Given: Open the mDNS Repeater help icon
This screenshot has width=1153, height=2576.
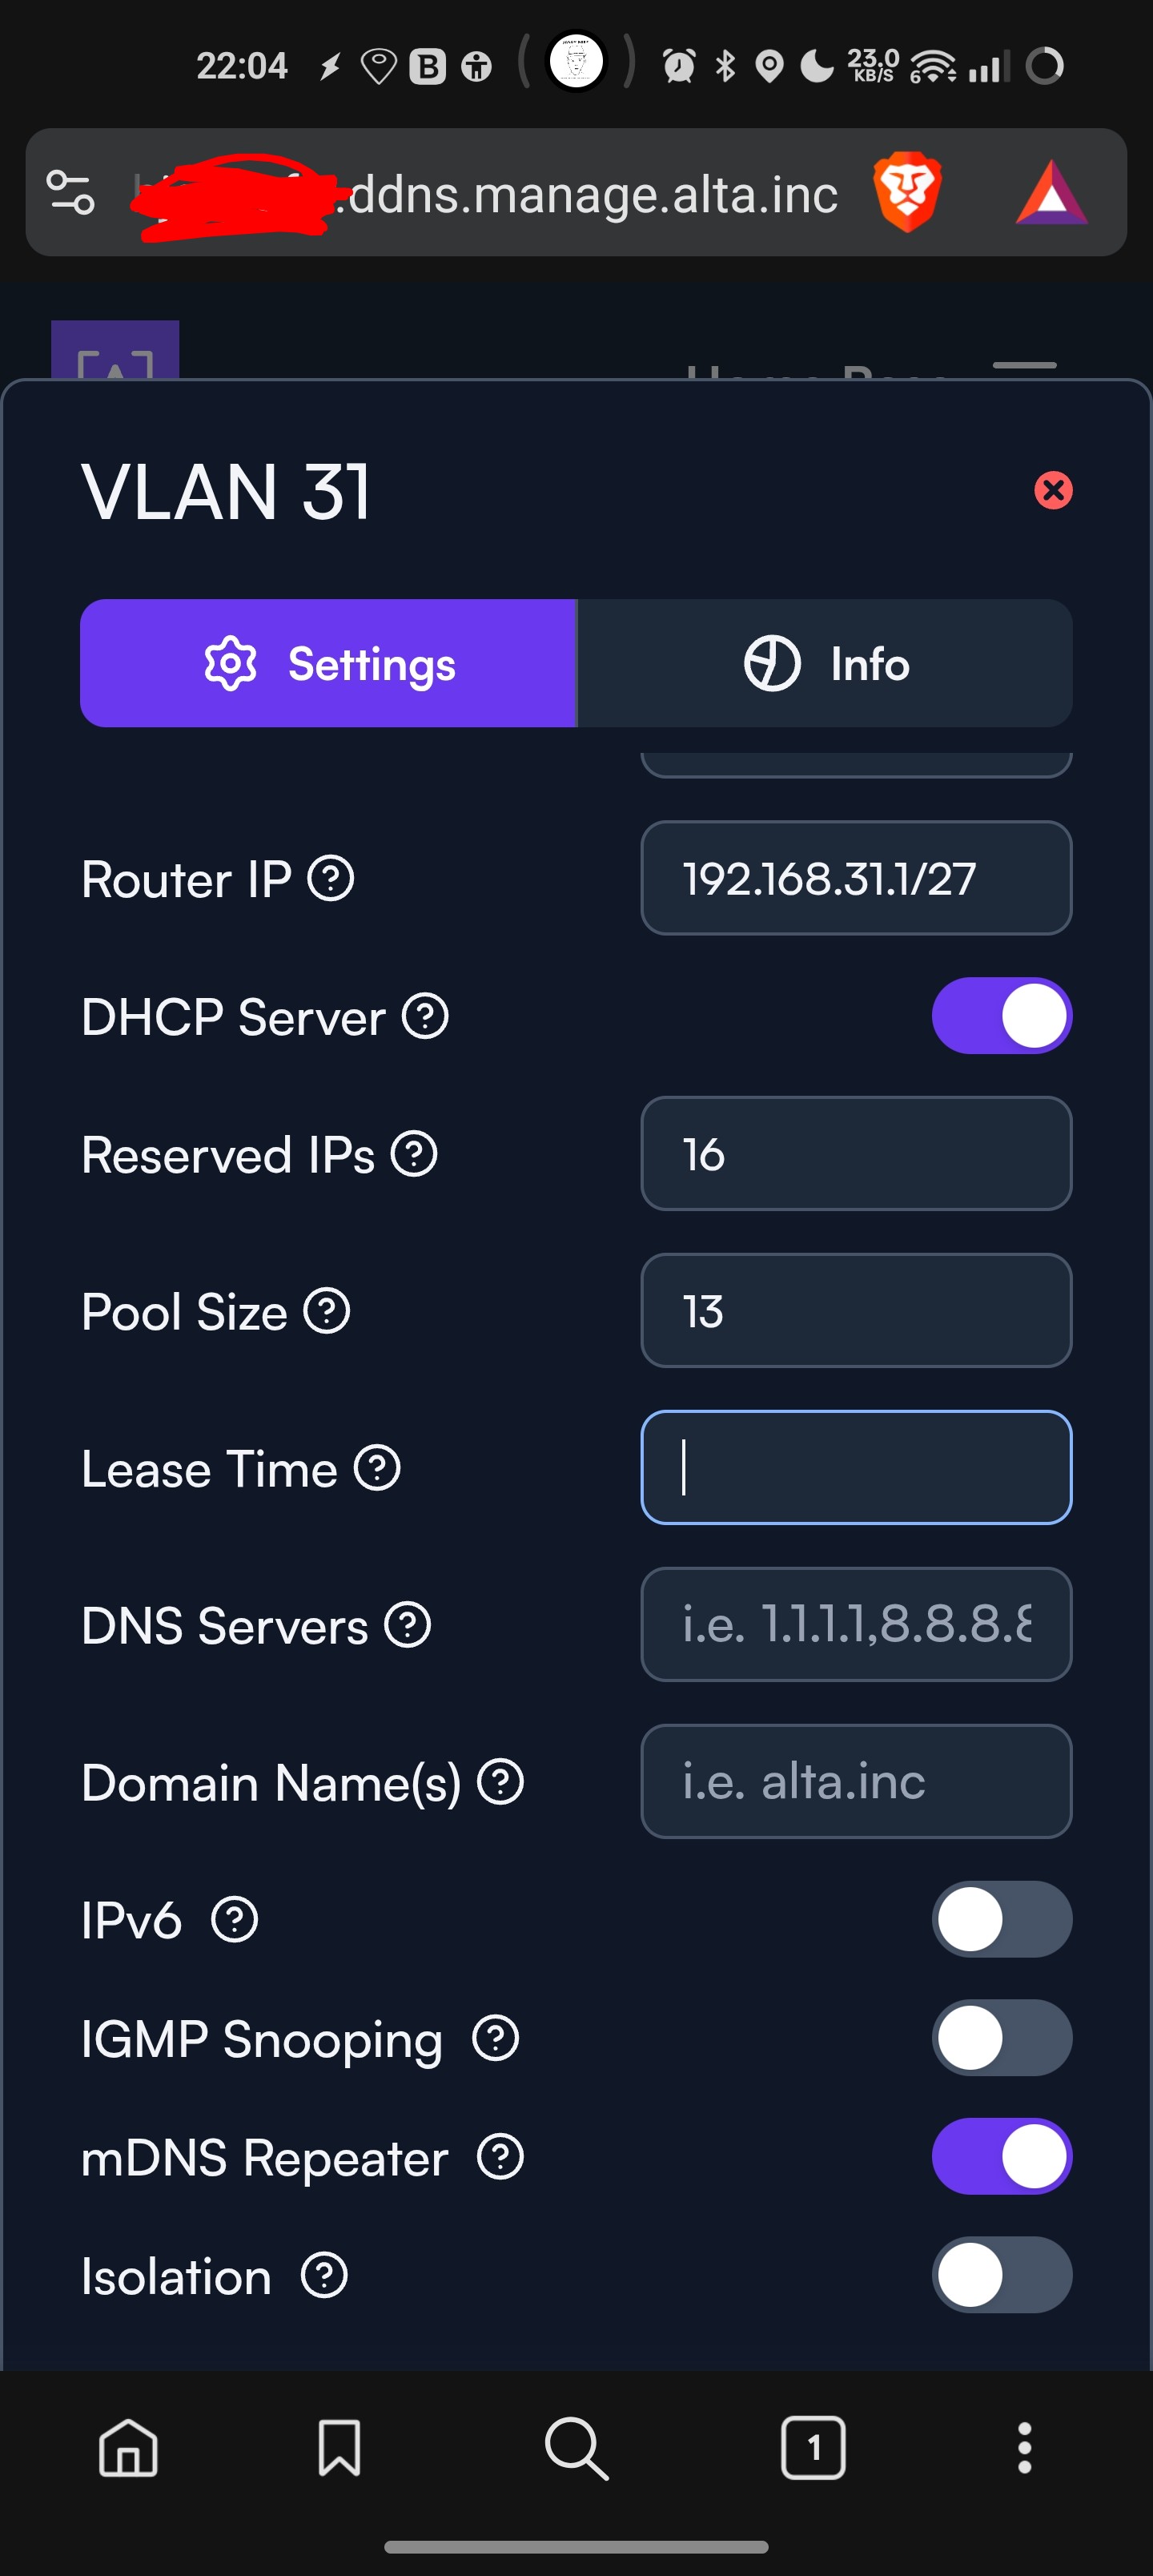Looking at the screenshot, I should coord(500,2157).
